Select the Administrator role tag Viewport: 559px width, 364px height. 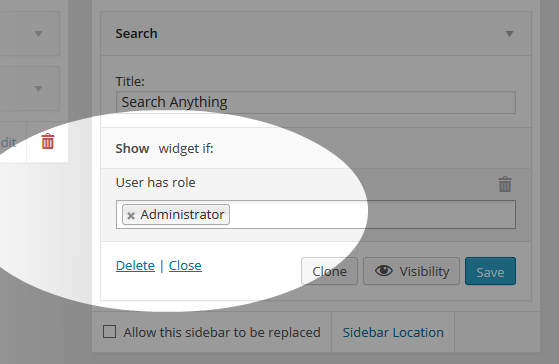tap(182, 215)
